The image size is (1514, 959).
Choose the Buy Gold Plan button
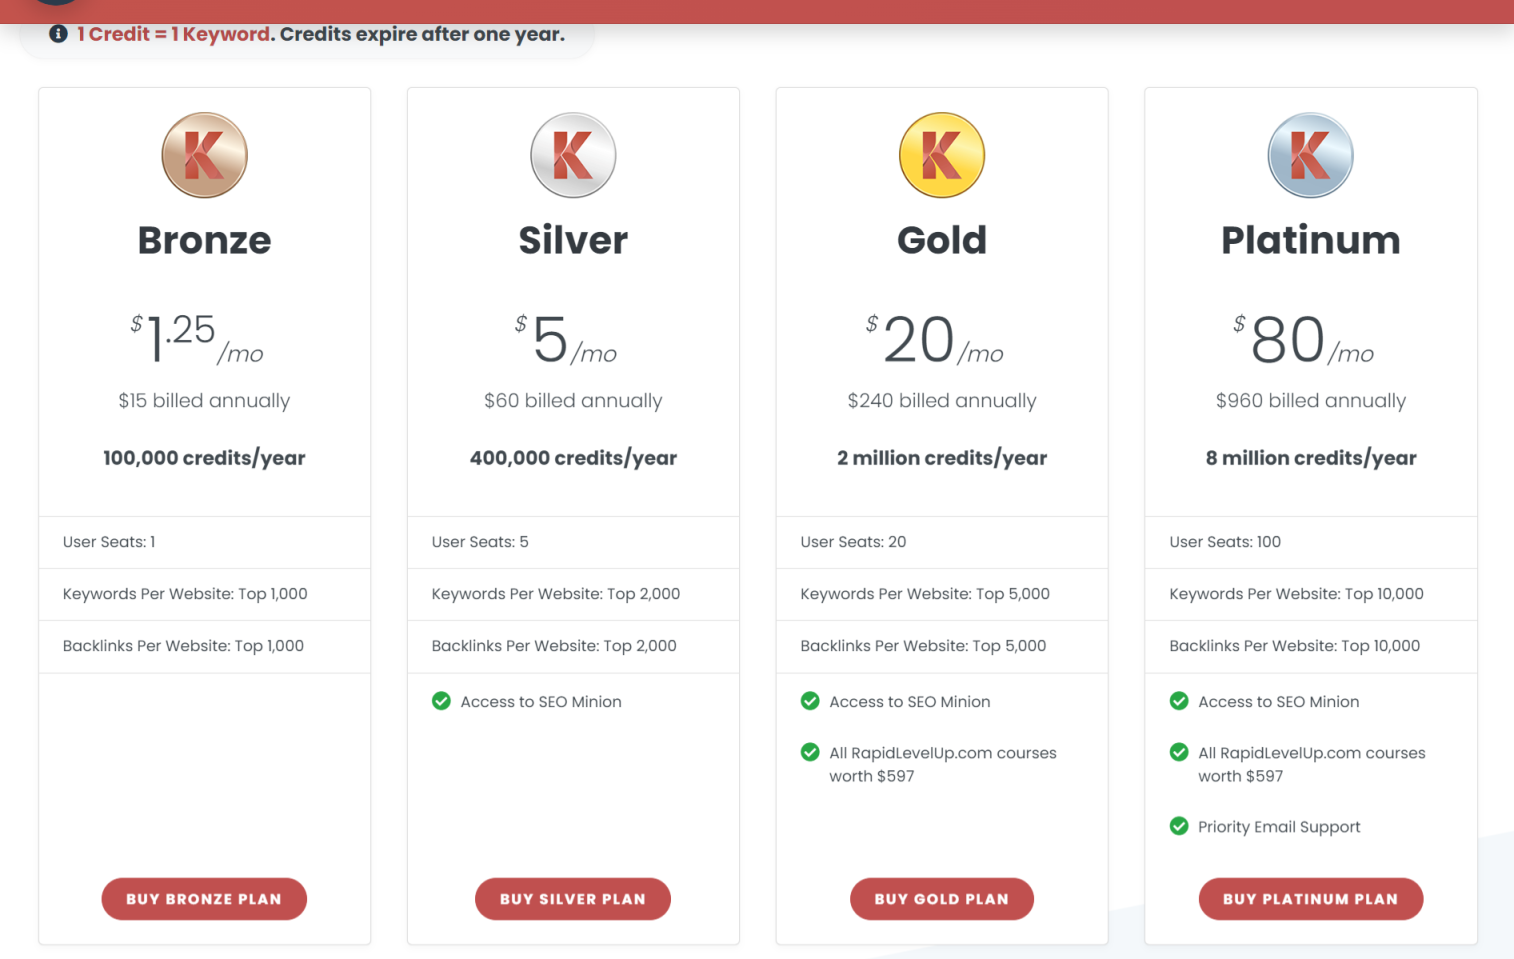[941, 899]
